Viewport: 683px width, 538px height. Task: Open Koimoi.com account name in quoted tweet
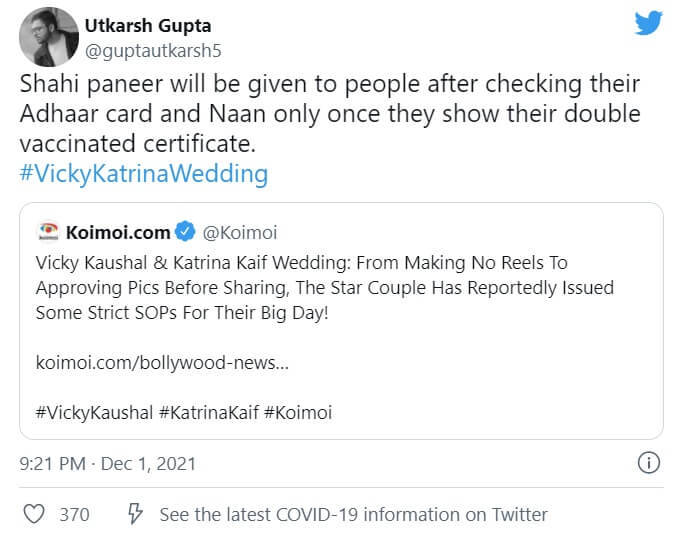pyautogui.click(x=118, y=233)
